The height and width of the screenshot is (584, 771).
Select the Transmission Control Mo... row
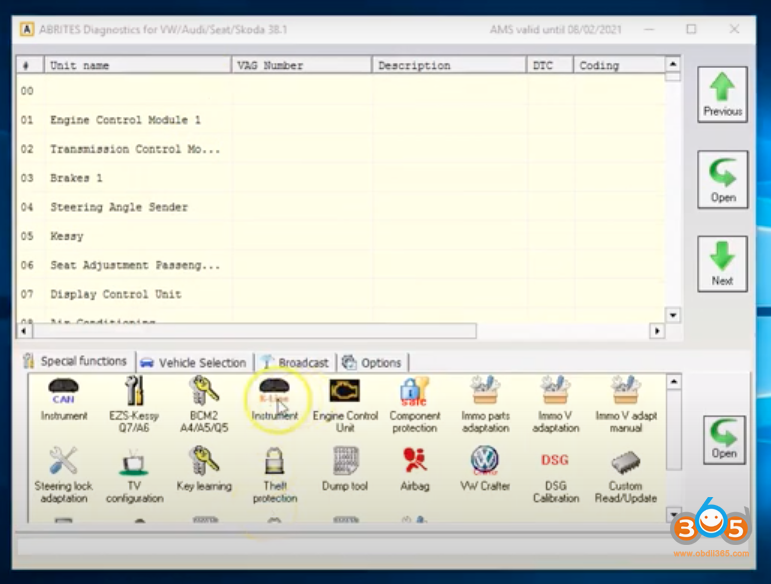pos(341,149)
